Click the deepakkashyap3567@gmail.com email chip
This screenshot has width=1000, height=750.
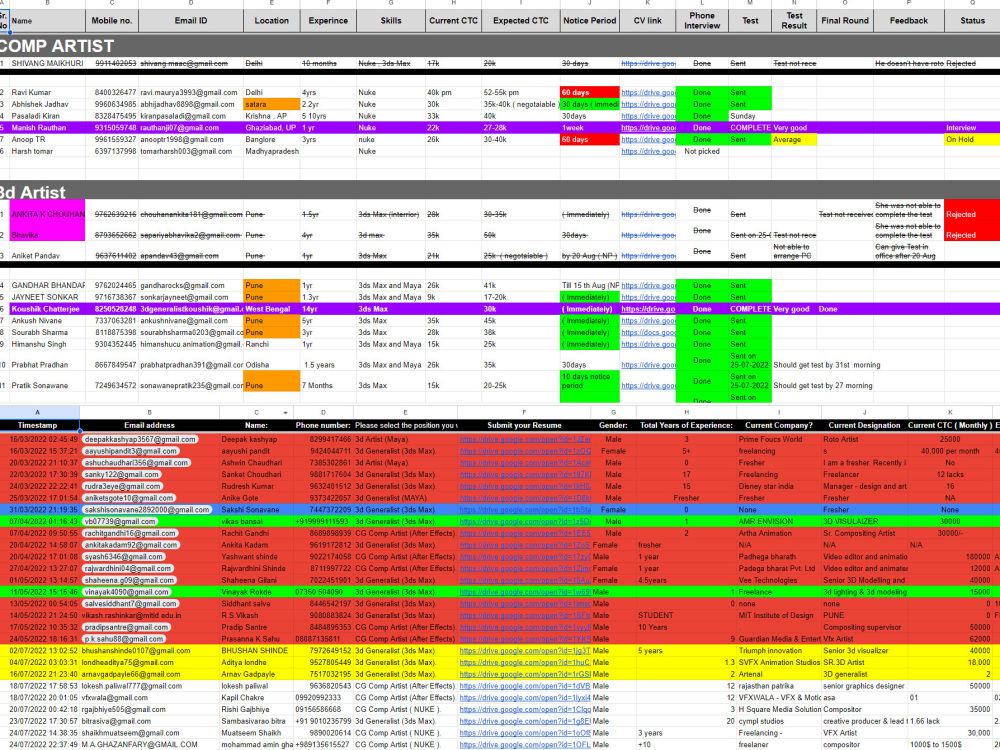pos(140,439)
